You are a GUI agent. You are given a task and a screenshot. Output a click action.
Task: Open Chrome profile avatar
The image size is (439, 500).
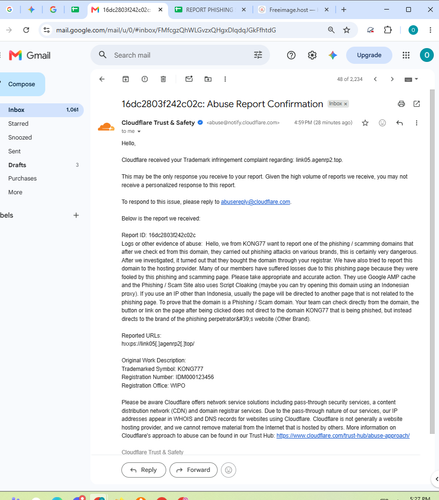pyautogui.click(x=413, y=30)
